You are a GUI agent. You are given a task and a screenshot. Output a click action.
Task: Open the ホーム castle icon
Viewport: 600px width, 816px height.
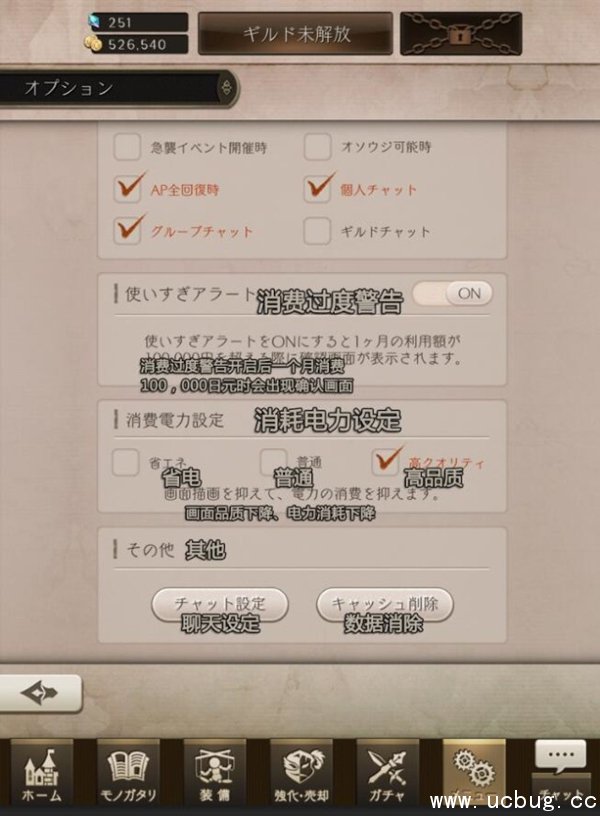point(42,773)
